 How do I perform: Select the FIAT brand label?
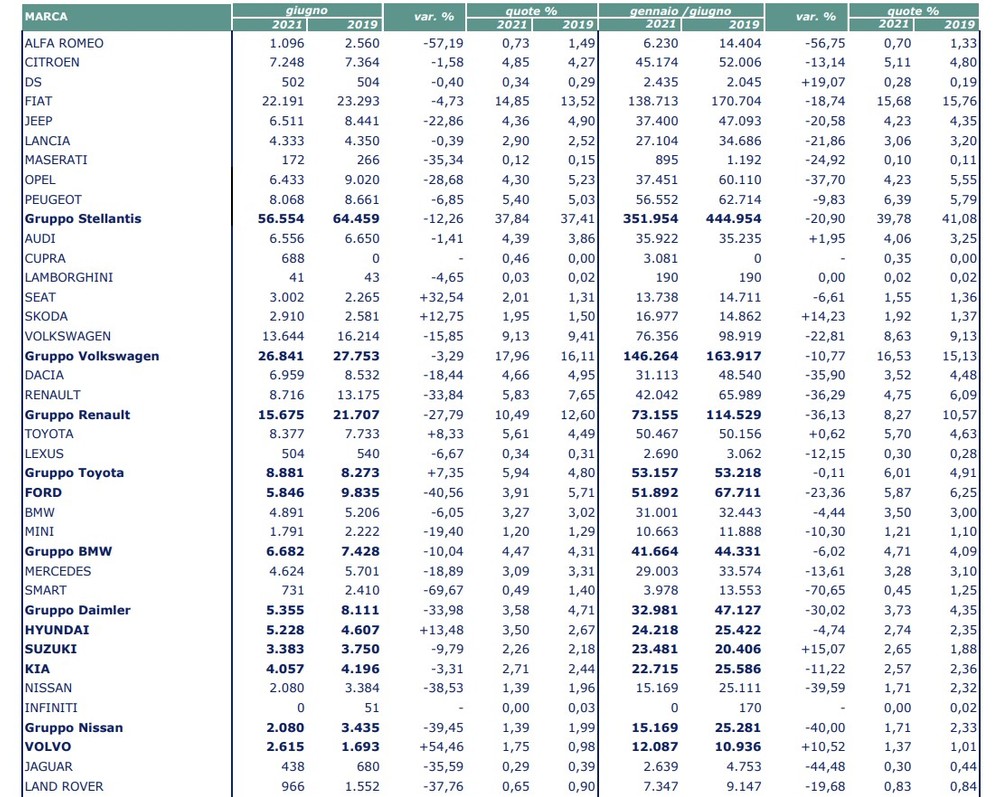(38, 101)
